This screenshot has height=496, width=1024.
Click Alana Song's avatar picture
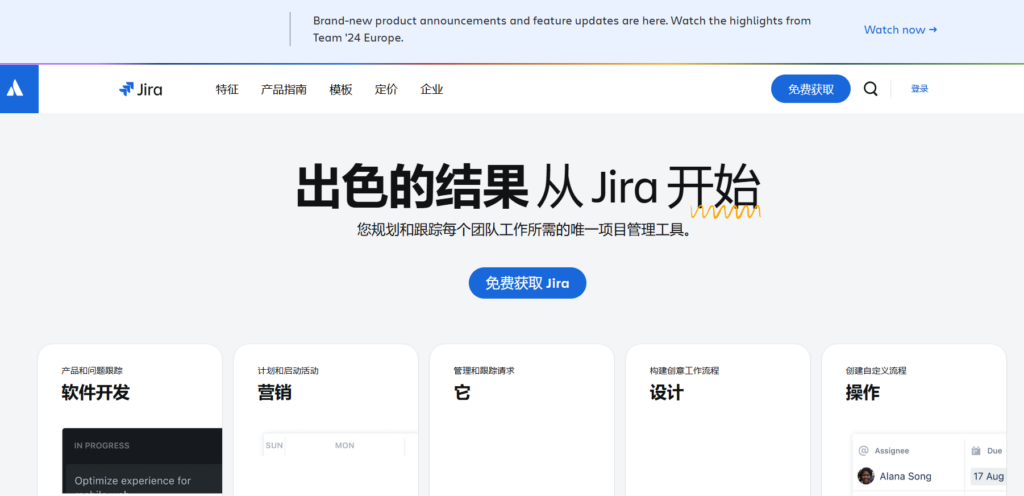(866, 476)
